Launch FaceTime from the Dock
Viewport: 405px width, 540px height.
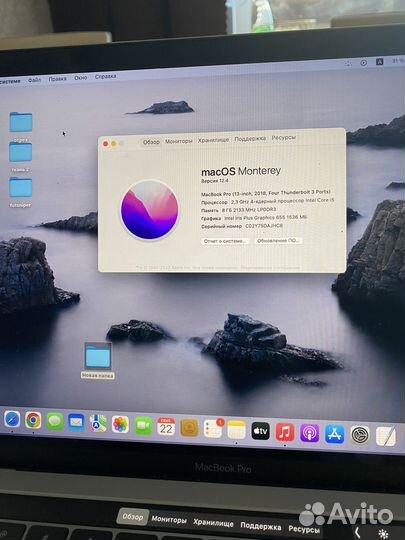(143, 426)
